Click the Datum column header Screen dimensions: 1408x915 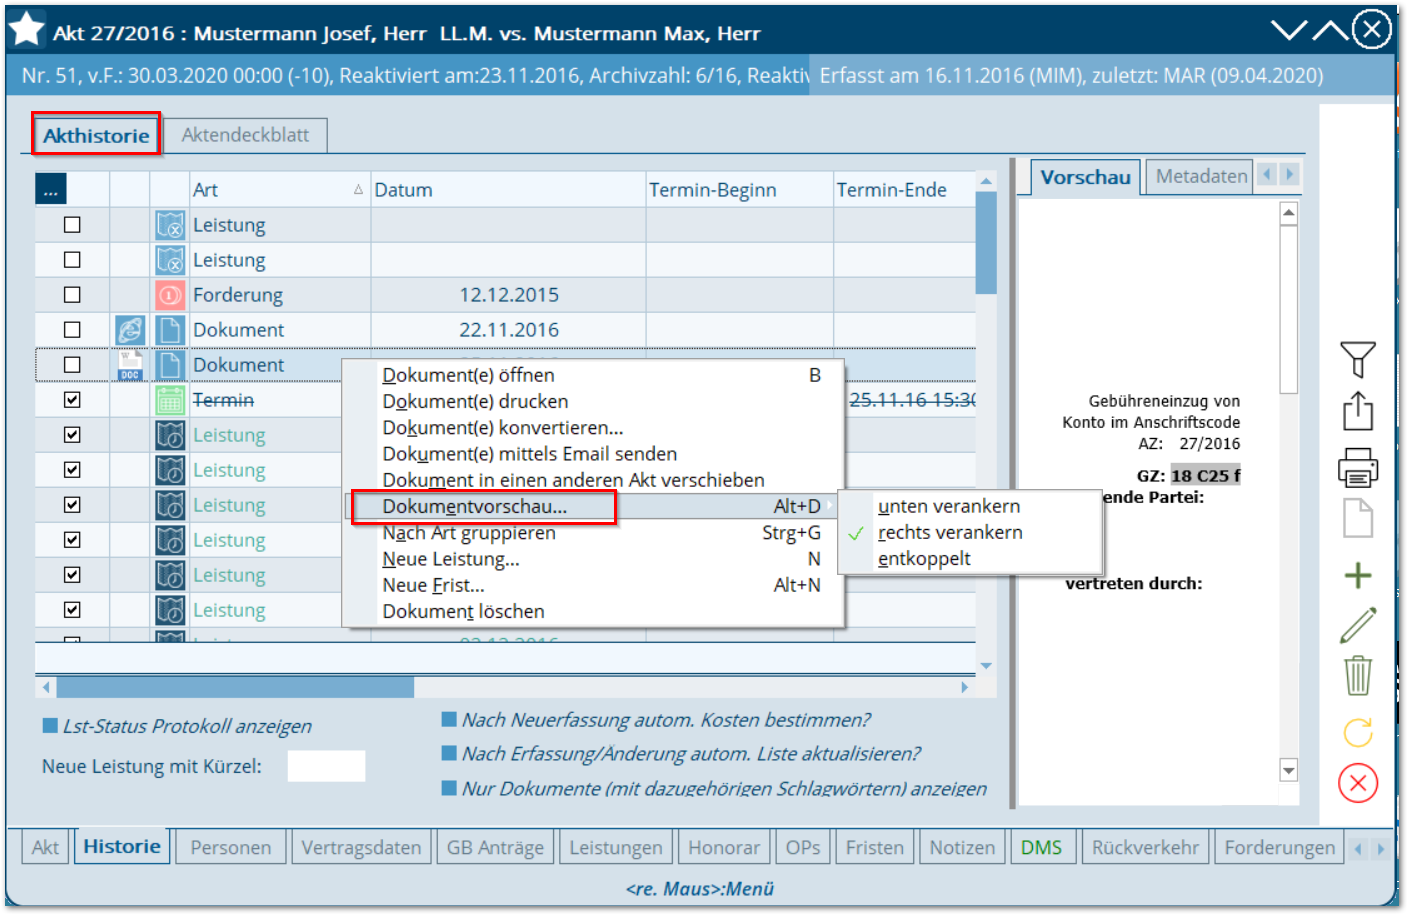pyautogui.click(x=508, y=189)
